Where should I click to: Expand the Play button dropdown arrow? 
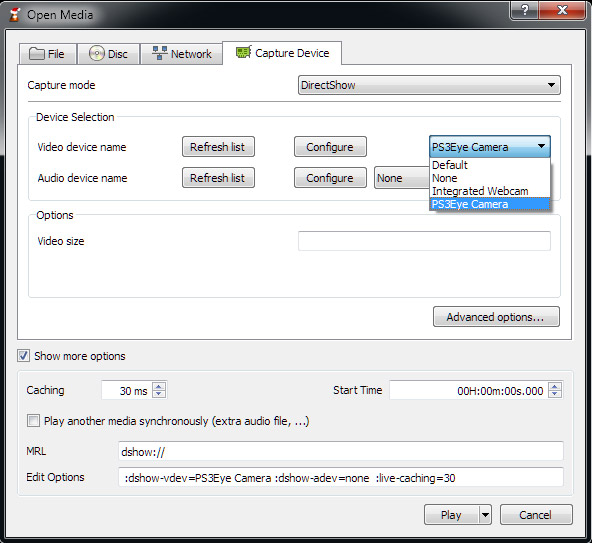485,515
